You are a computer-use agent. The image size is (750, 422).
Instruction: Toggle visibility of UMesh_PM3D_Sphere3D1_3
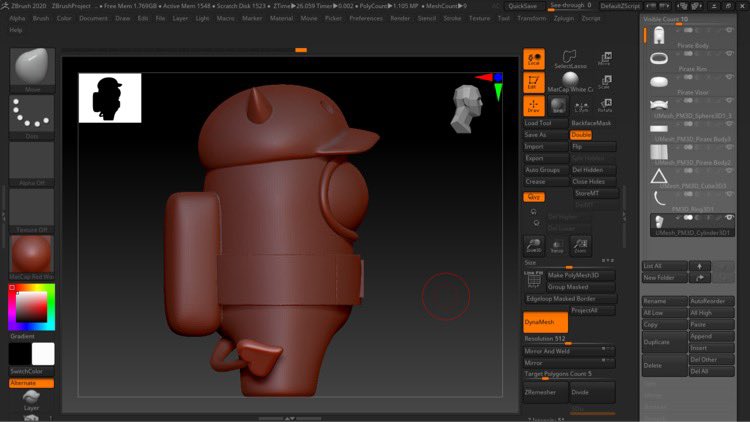click(x=729, y=100)
